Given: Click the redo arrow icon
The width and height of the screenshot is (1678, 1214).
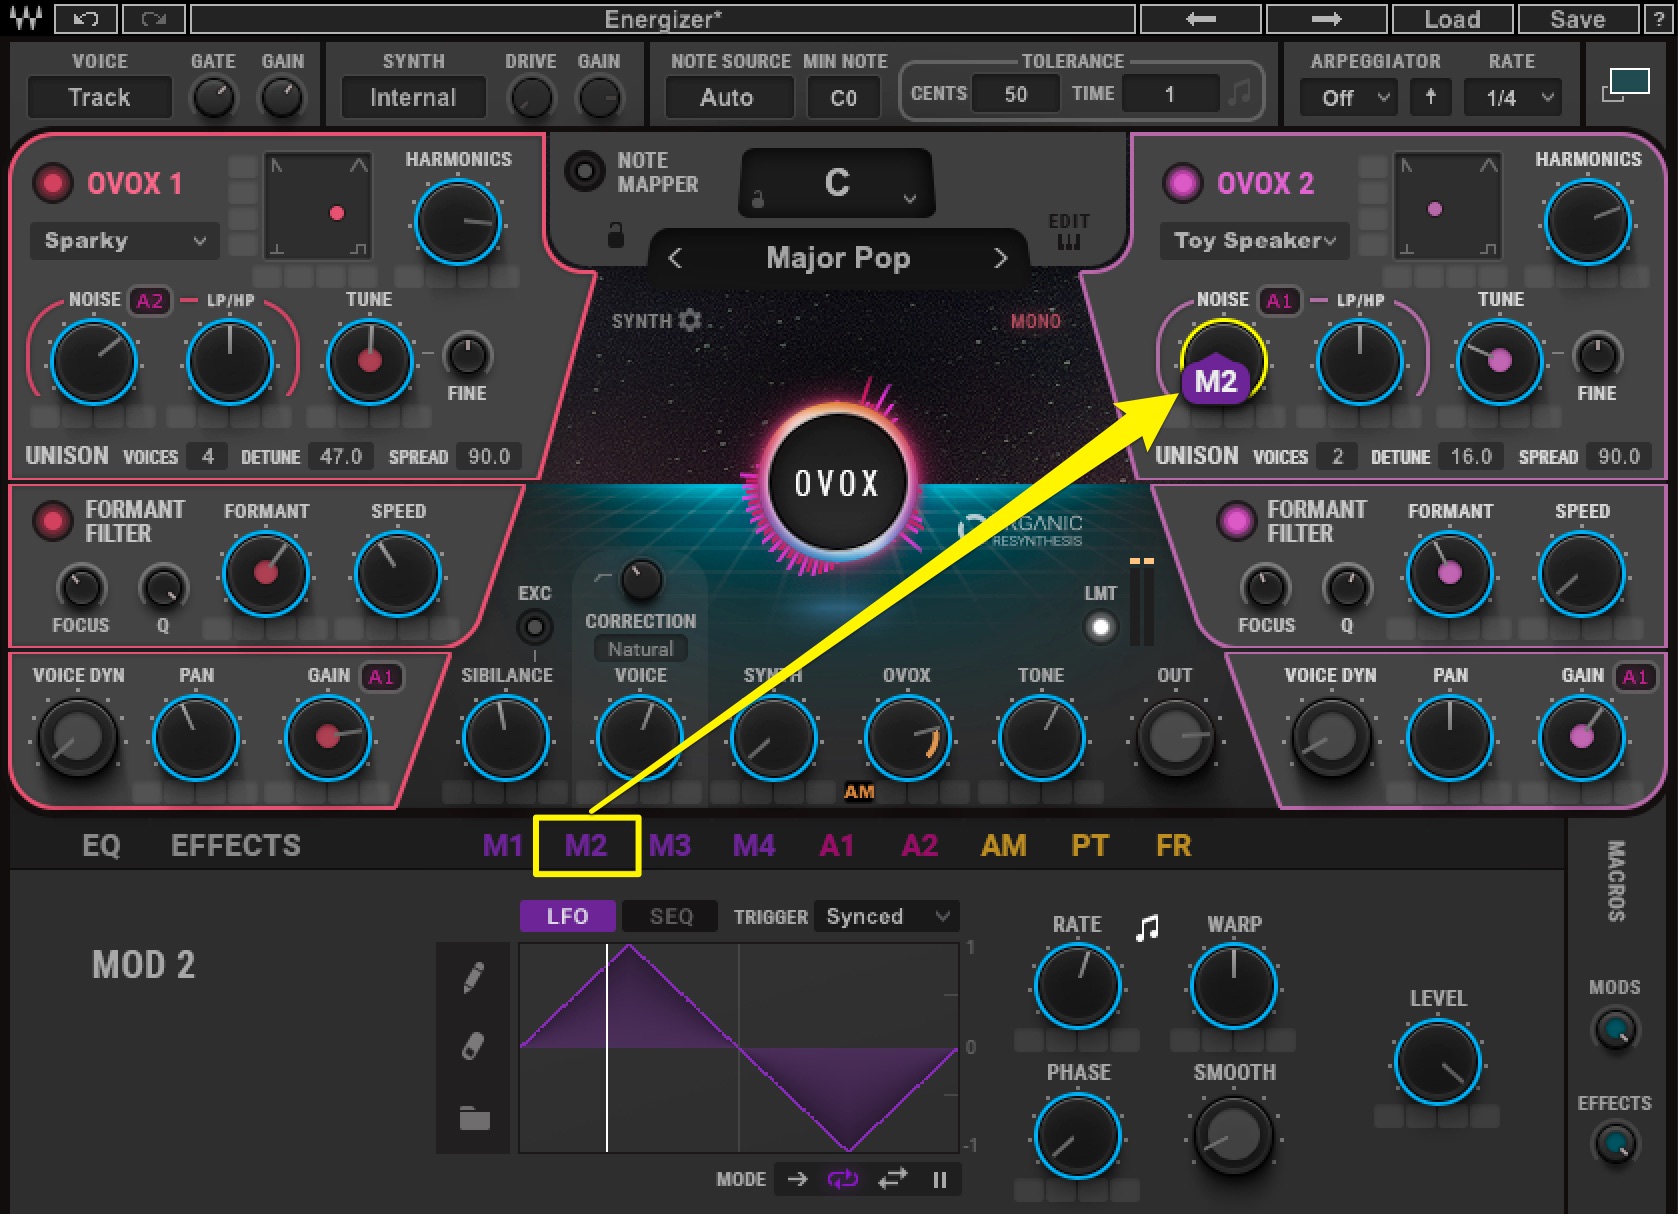Looking at the screenshot, I should [153, 19].
